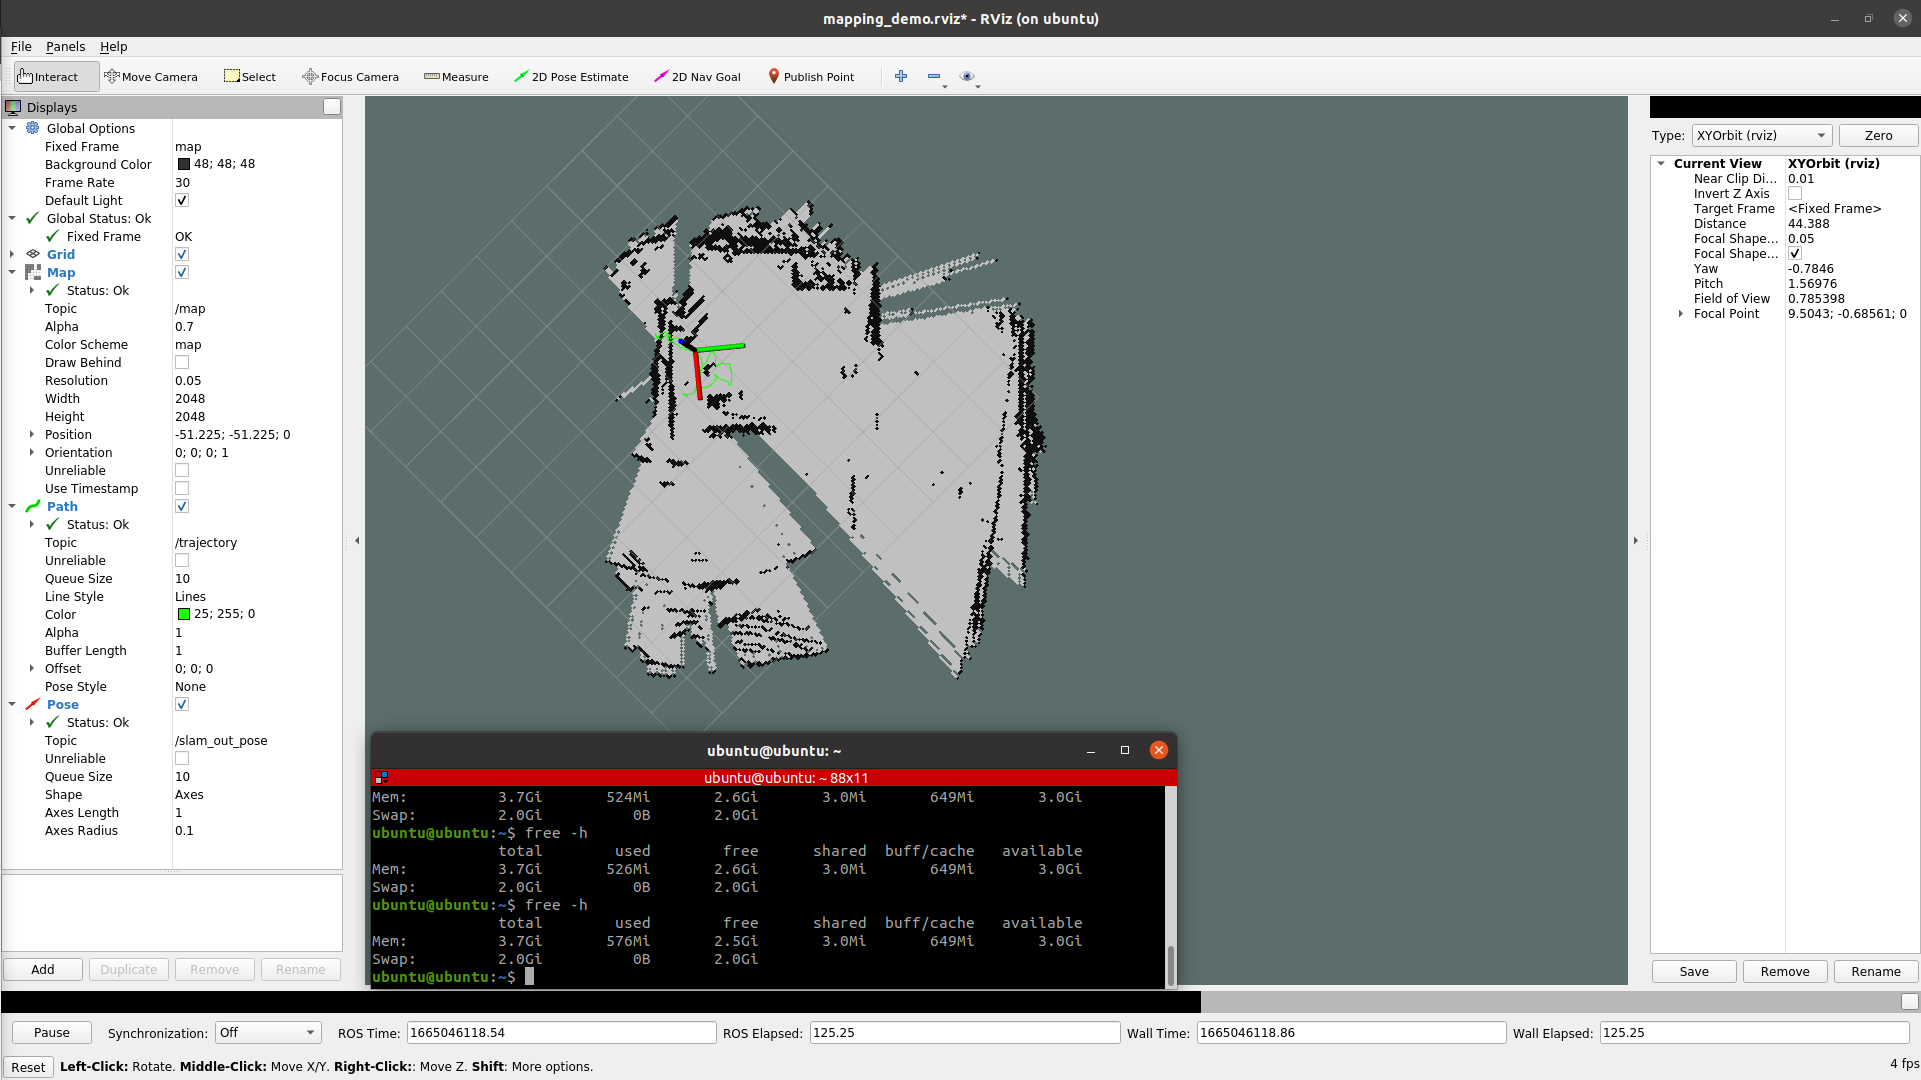Click the Add display button
This screenshot has width=1921, height=1080.
[x=43, y=970]
